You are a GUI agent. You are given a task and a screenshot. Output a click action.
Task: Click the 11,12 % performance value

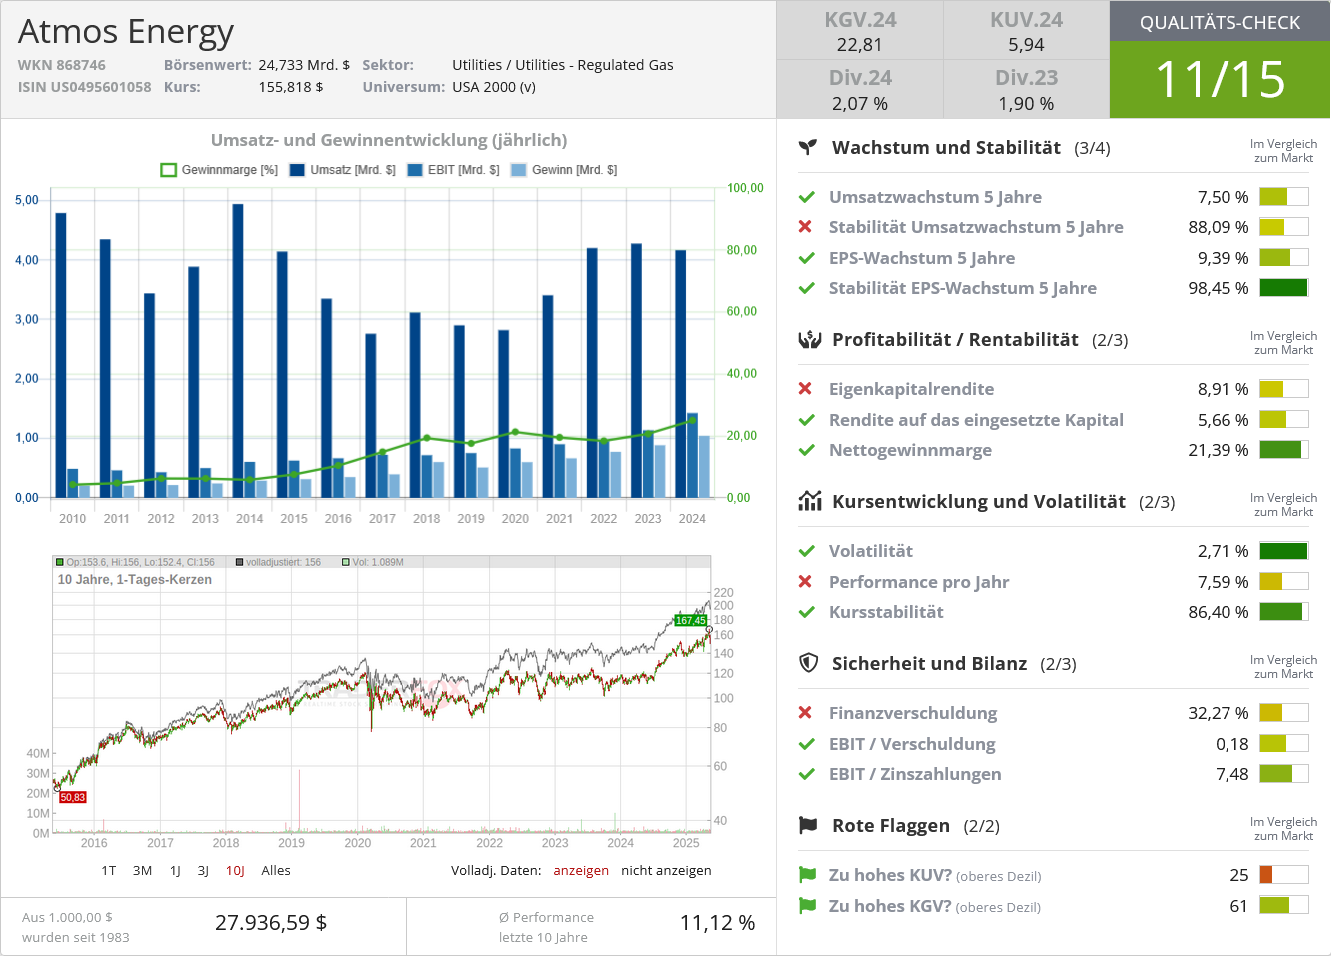coord(718,923)
